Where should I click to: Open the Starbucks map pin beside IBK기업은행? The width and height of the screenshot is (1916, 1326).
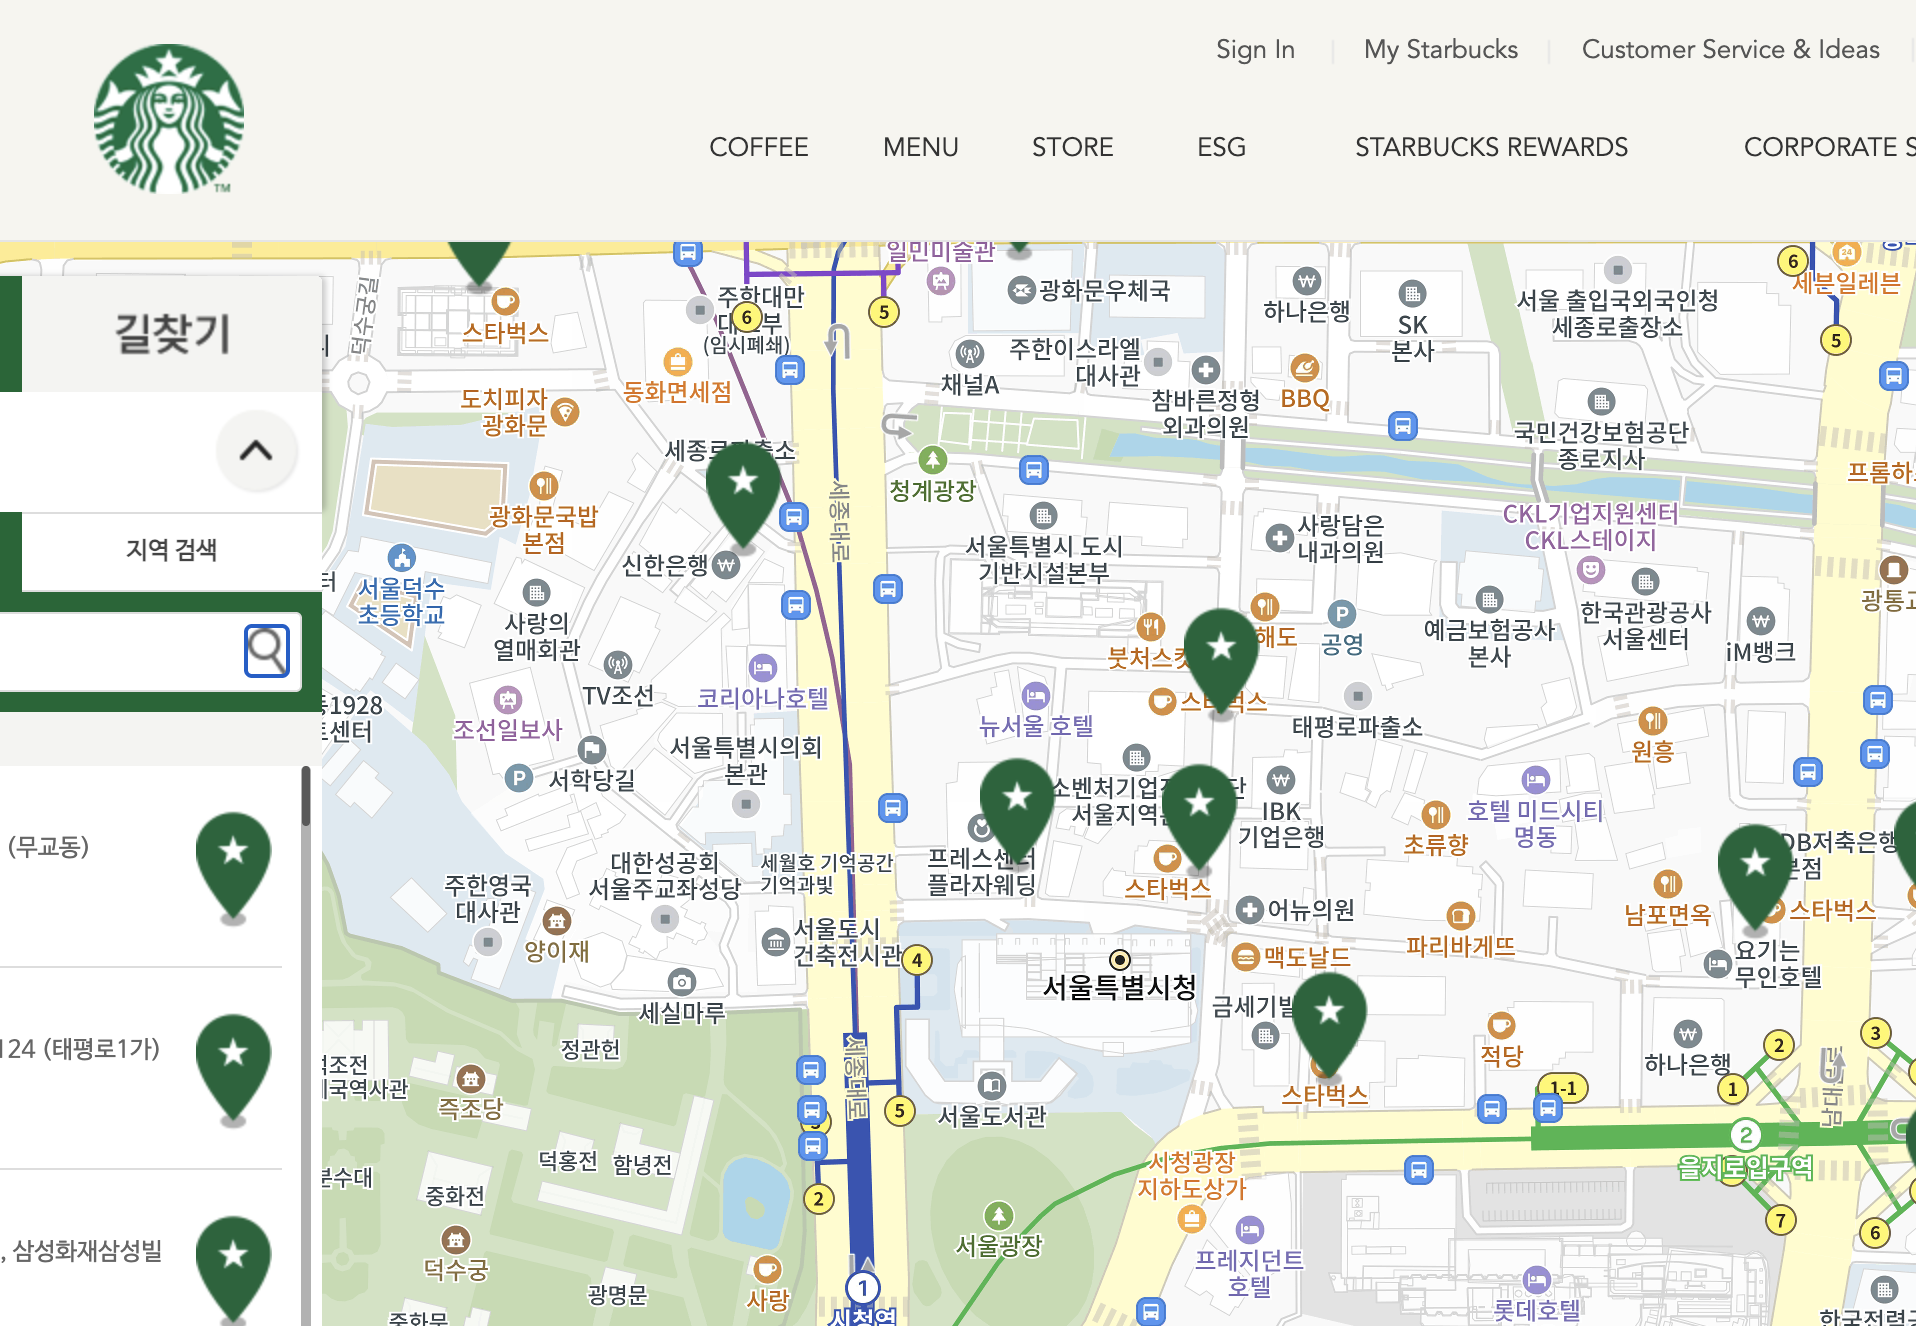click(1199, 819)
